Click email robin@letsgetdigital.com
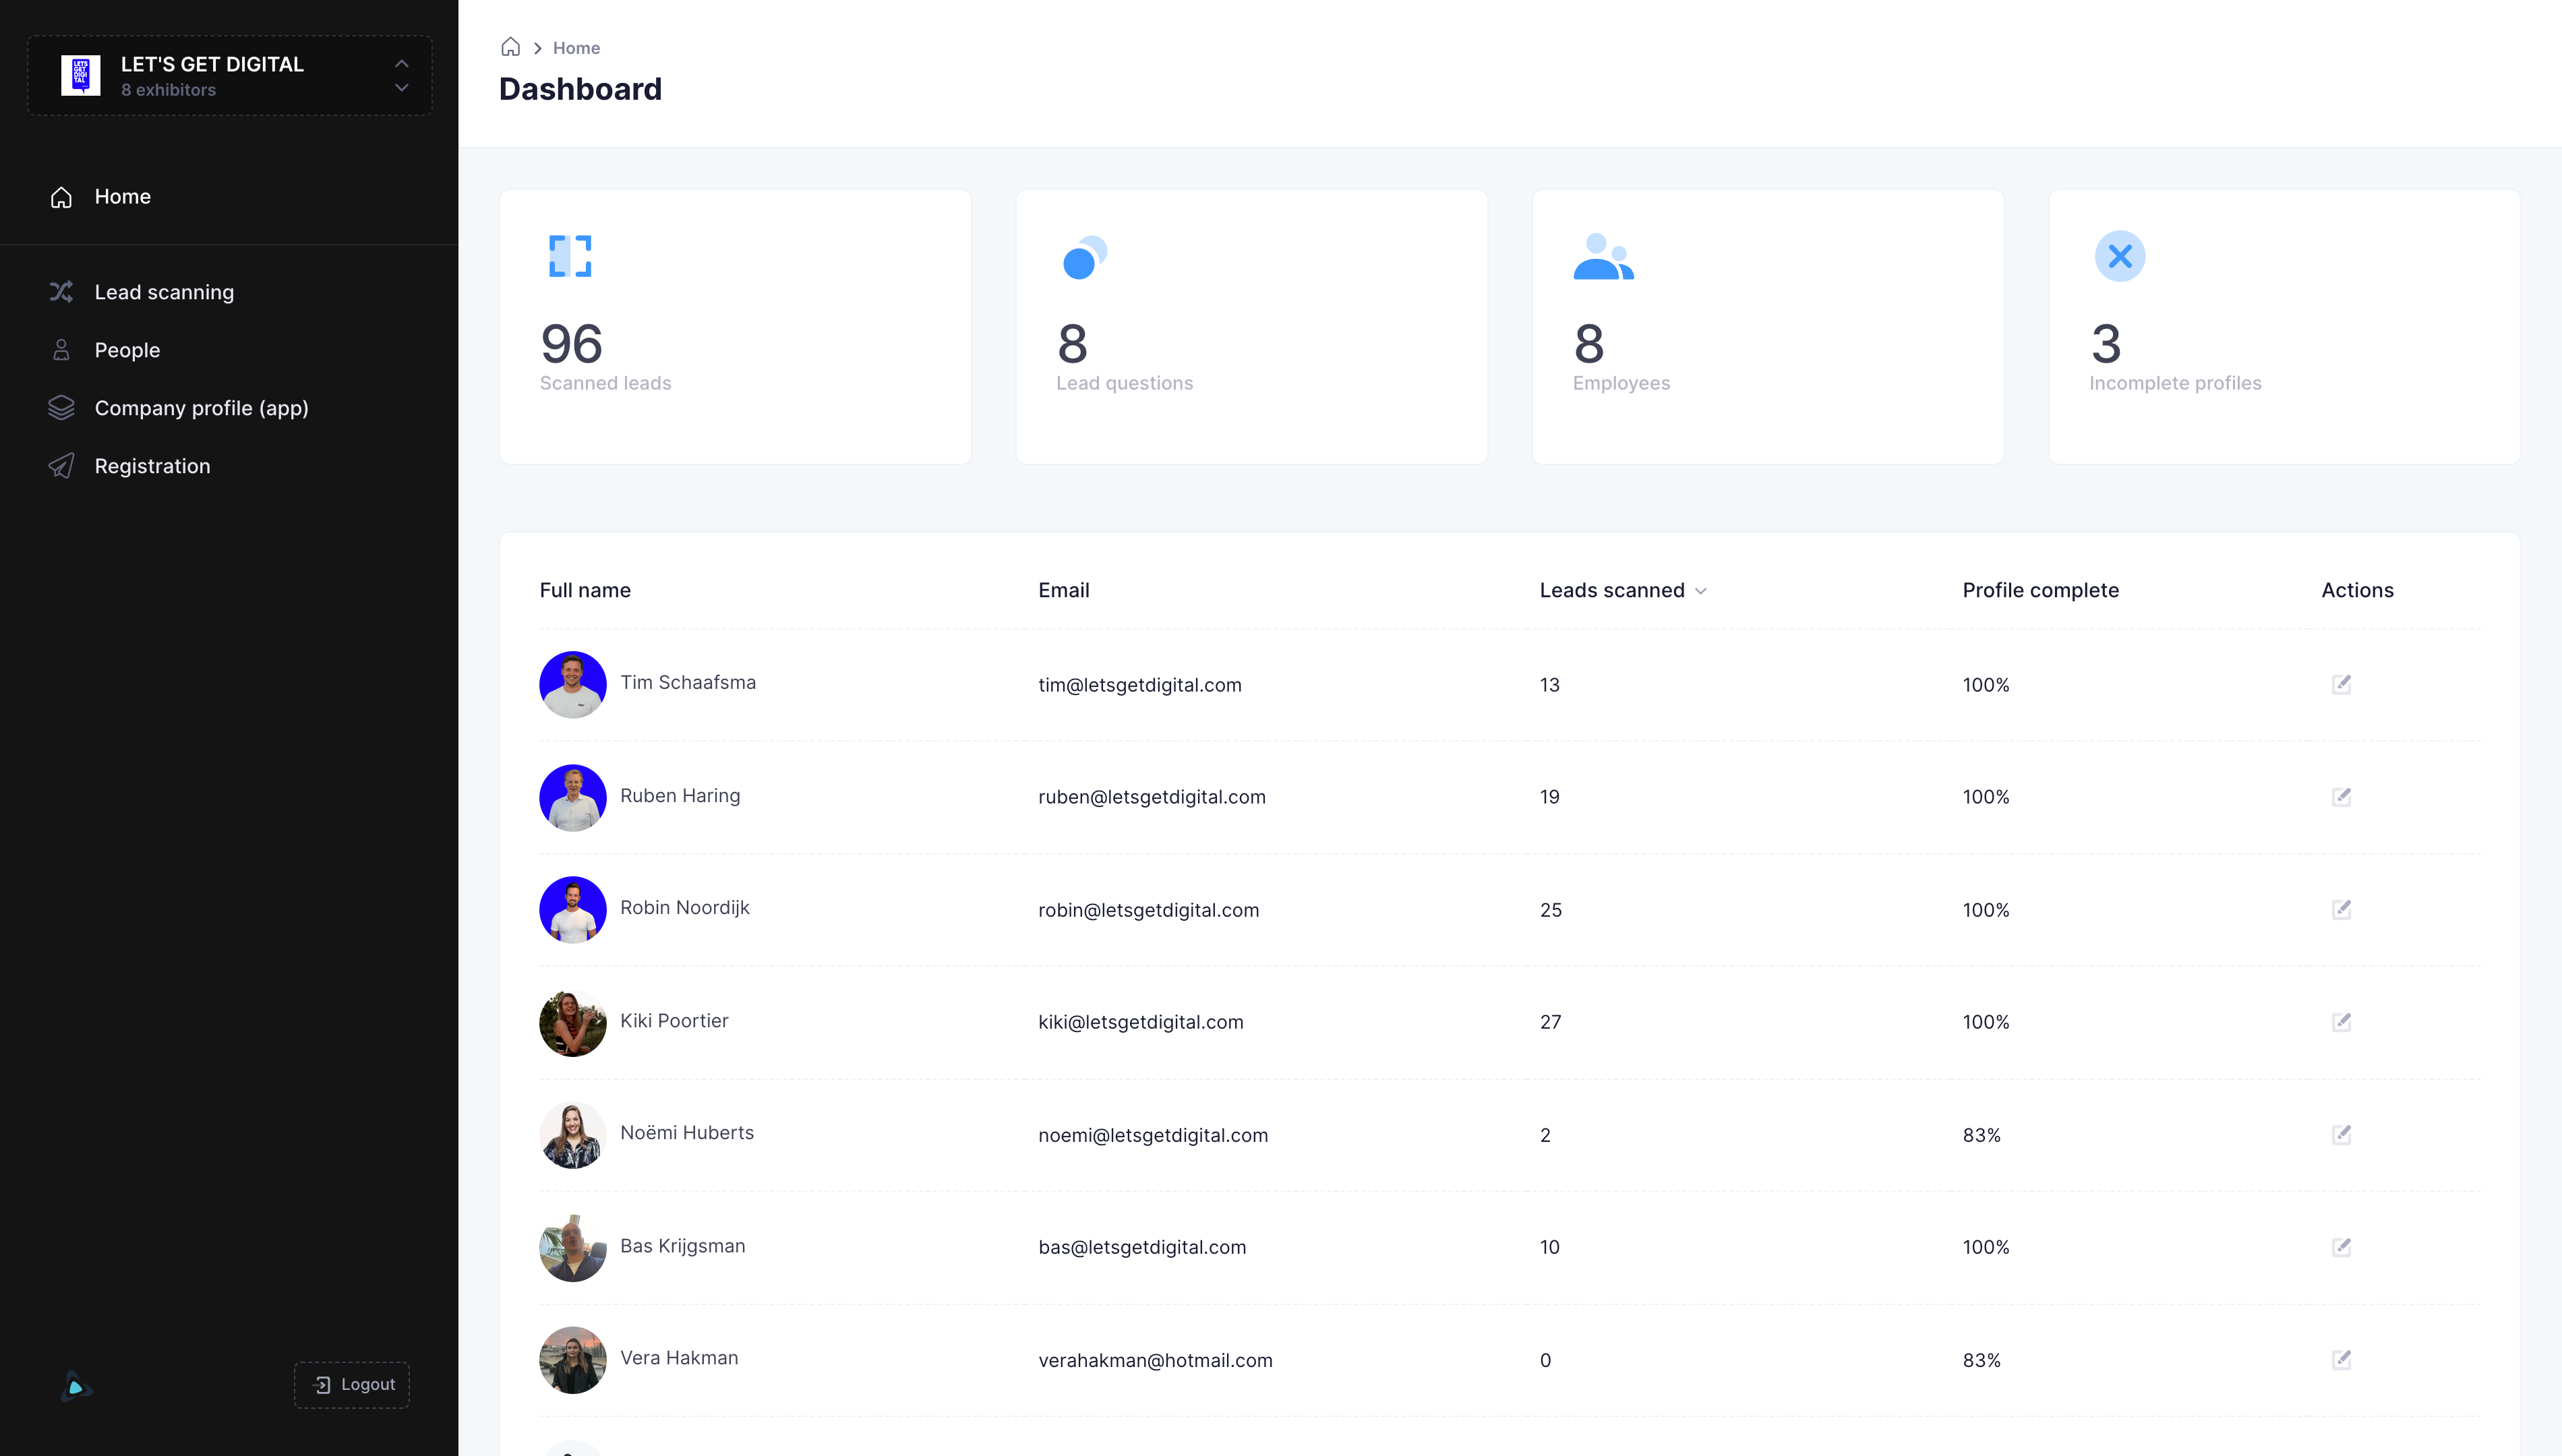2562x1456 pixels. [1149, 910]
